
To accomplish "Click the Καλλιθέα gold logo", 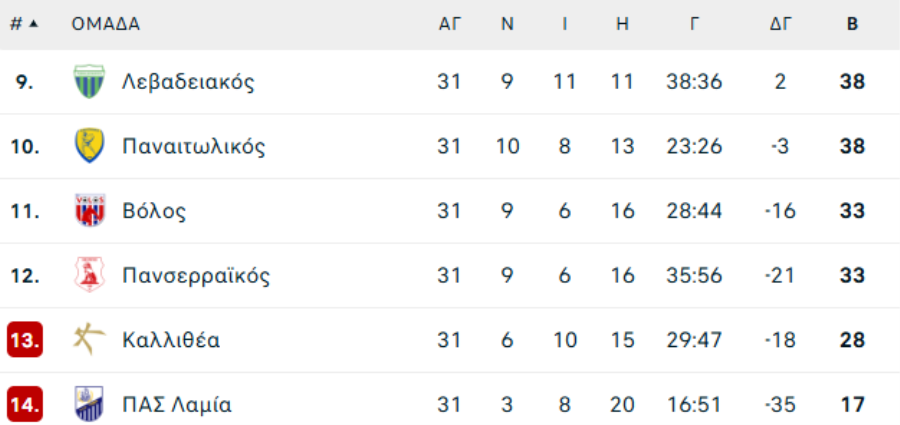I will point(89,339).
